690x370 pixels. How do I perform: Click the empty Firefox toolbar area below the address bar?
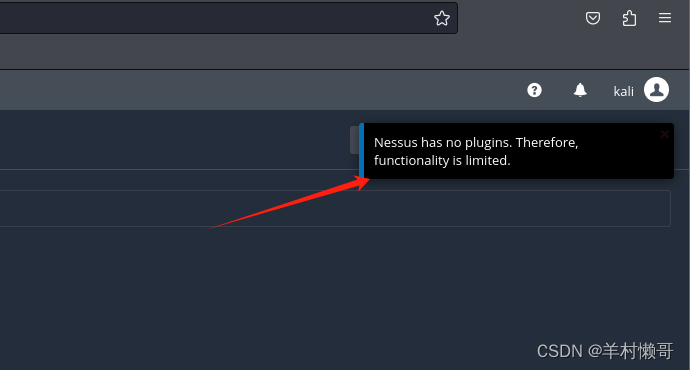[343, 51]
